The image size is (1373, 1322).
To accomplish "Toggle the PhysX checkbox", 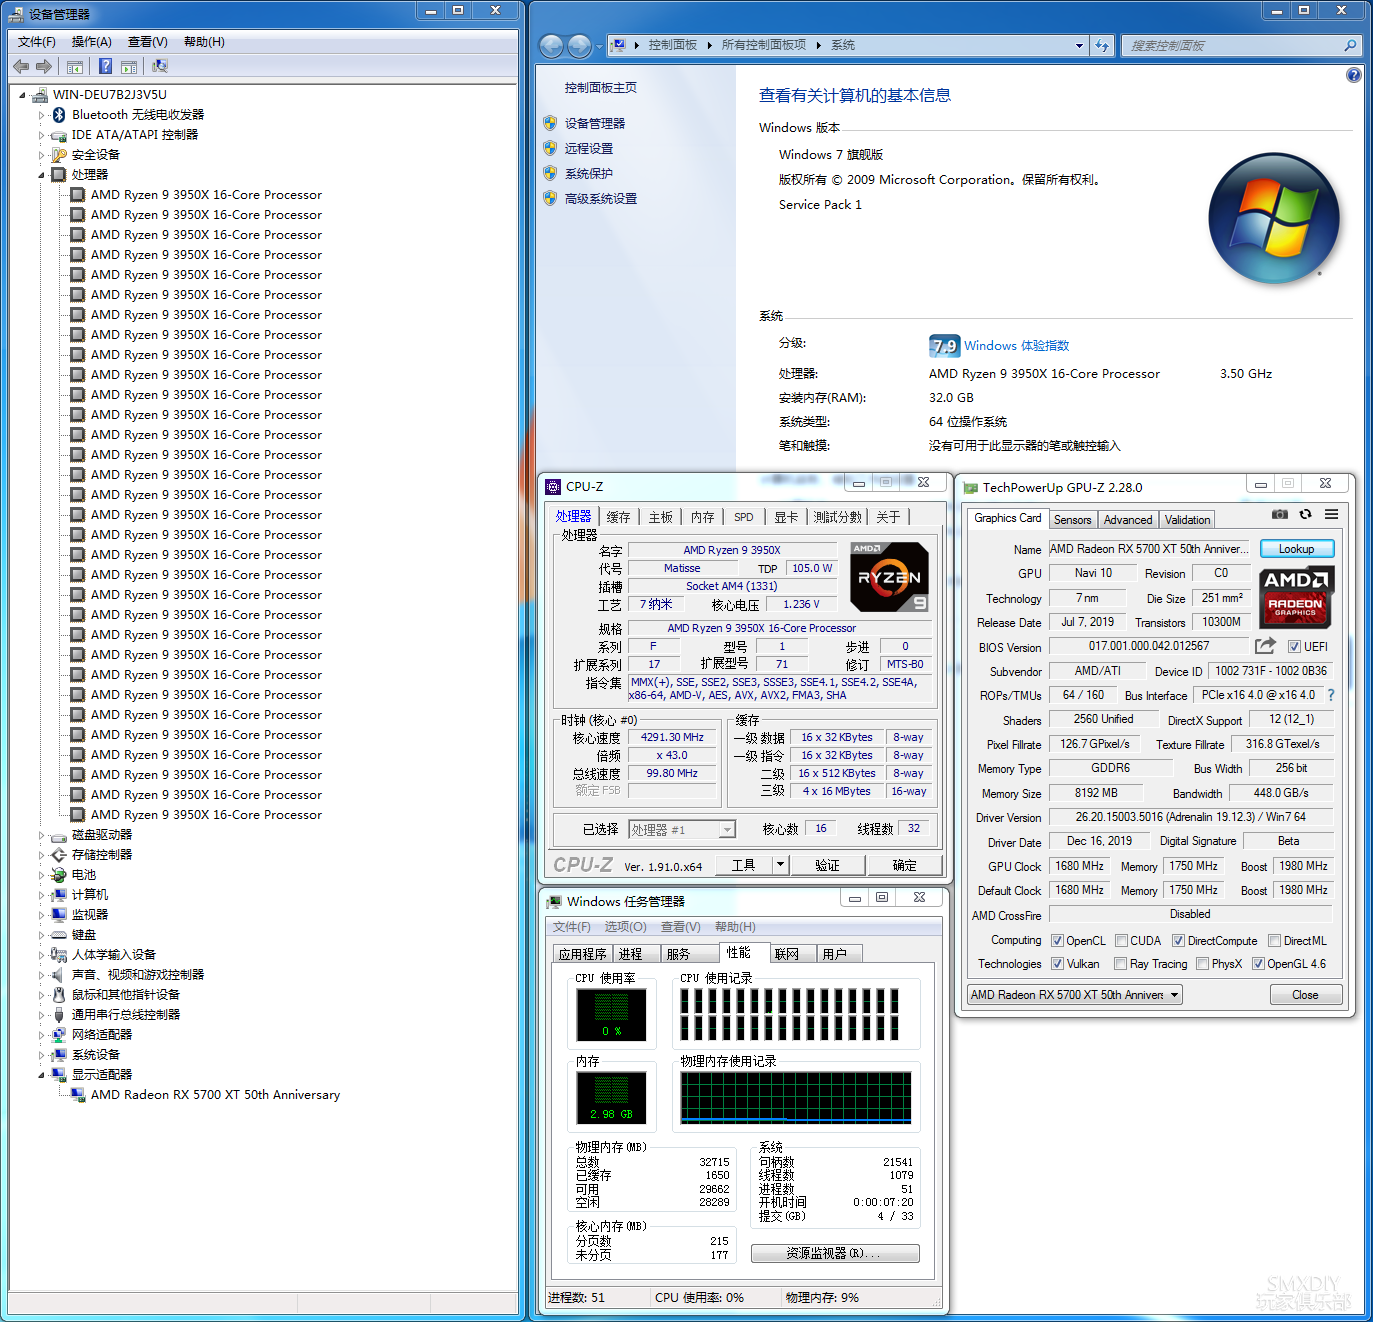I will point(1202,964).
